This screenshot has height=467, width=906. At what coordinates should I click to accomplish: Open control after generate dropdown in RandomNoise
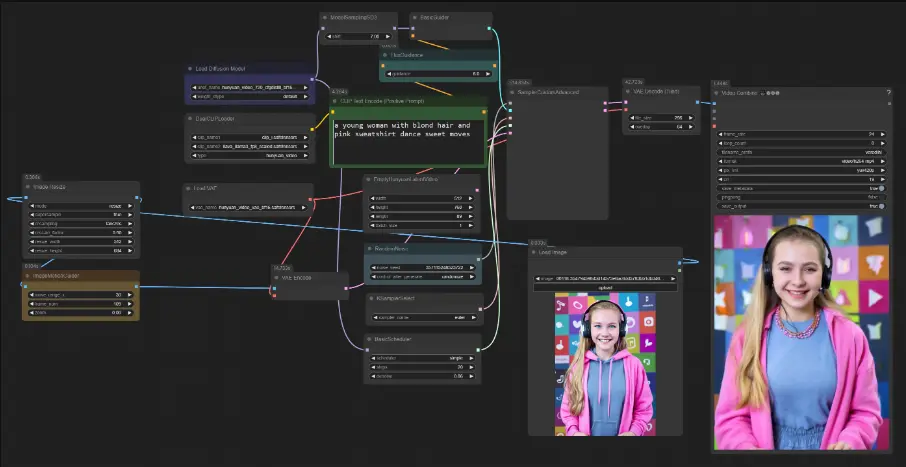pyautogui.click(x=422, y=277)
